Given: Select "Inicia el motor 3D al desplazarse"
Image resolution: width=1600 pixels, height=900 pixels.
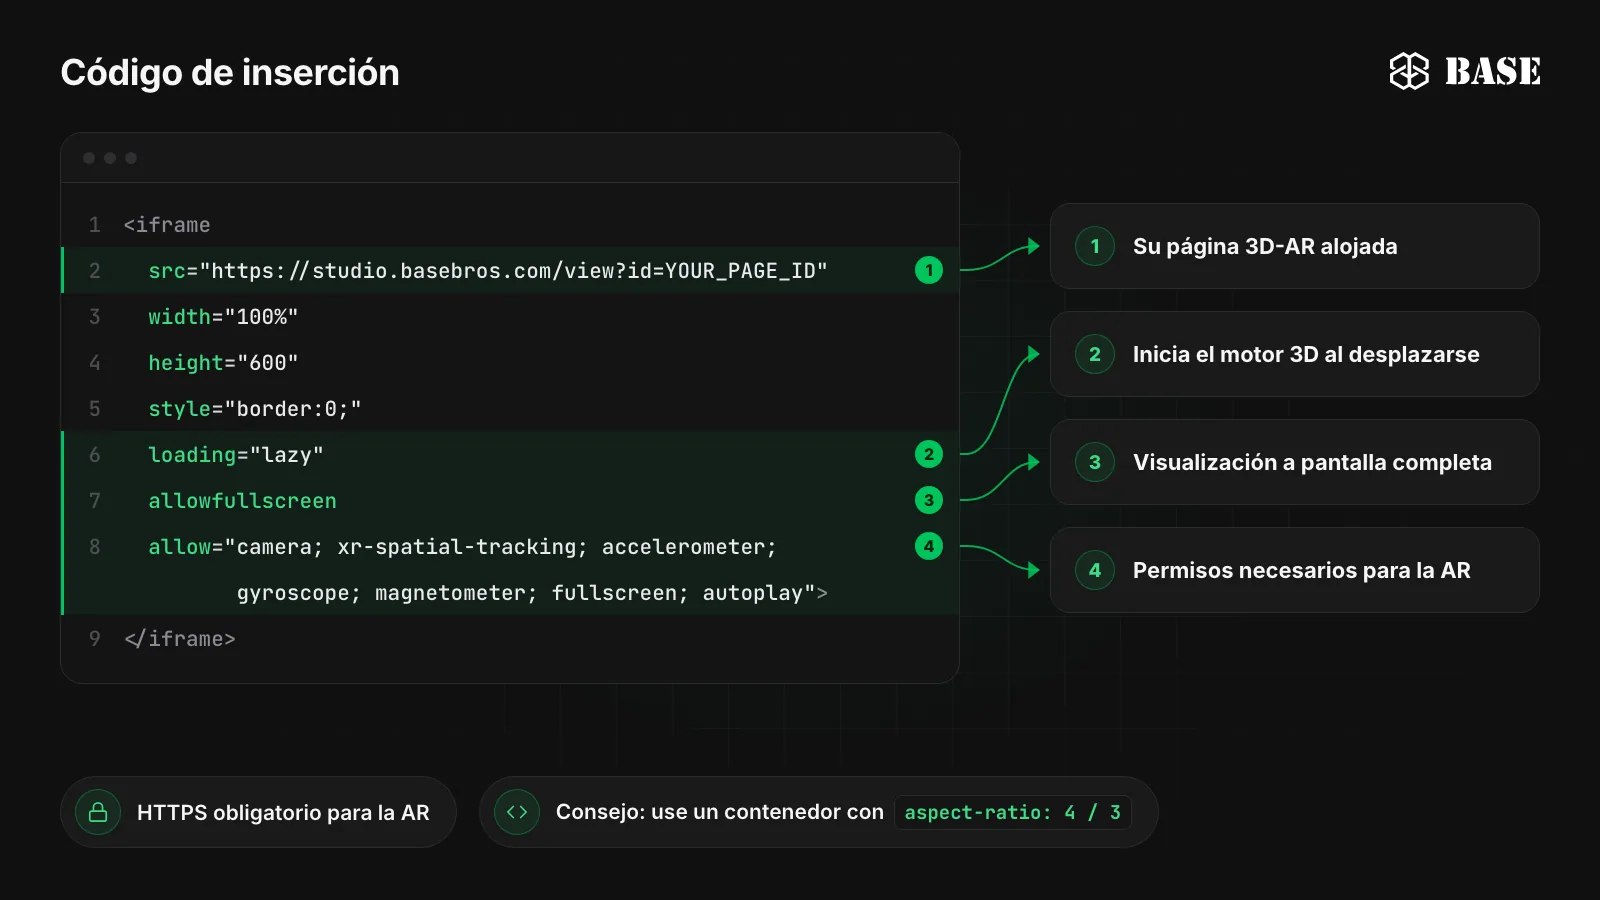Looking at the screenshot, I should coord(1306,354).
